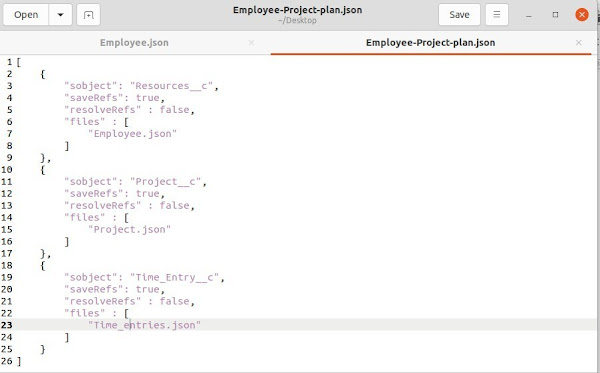This screenshot has width=600, height=373.
Task: Click the "Resources__c" value text
Action: point(171,86)
